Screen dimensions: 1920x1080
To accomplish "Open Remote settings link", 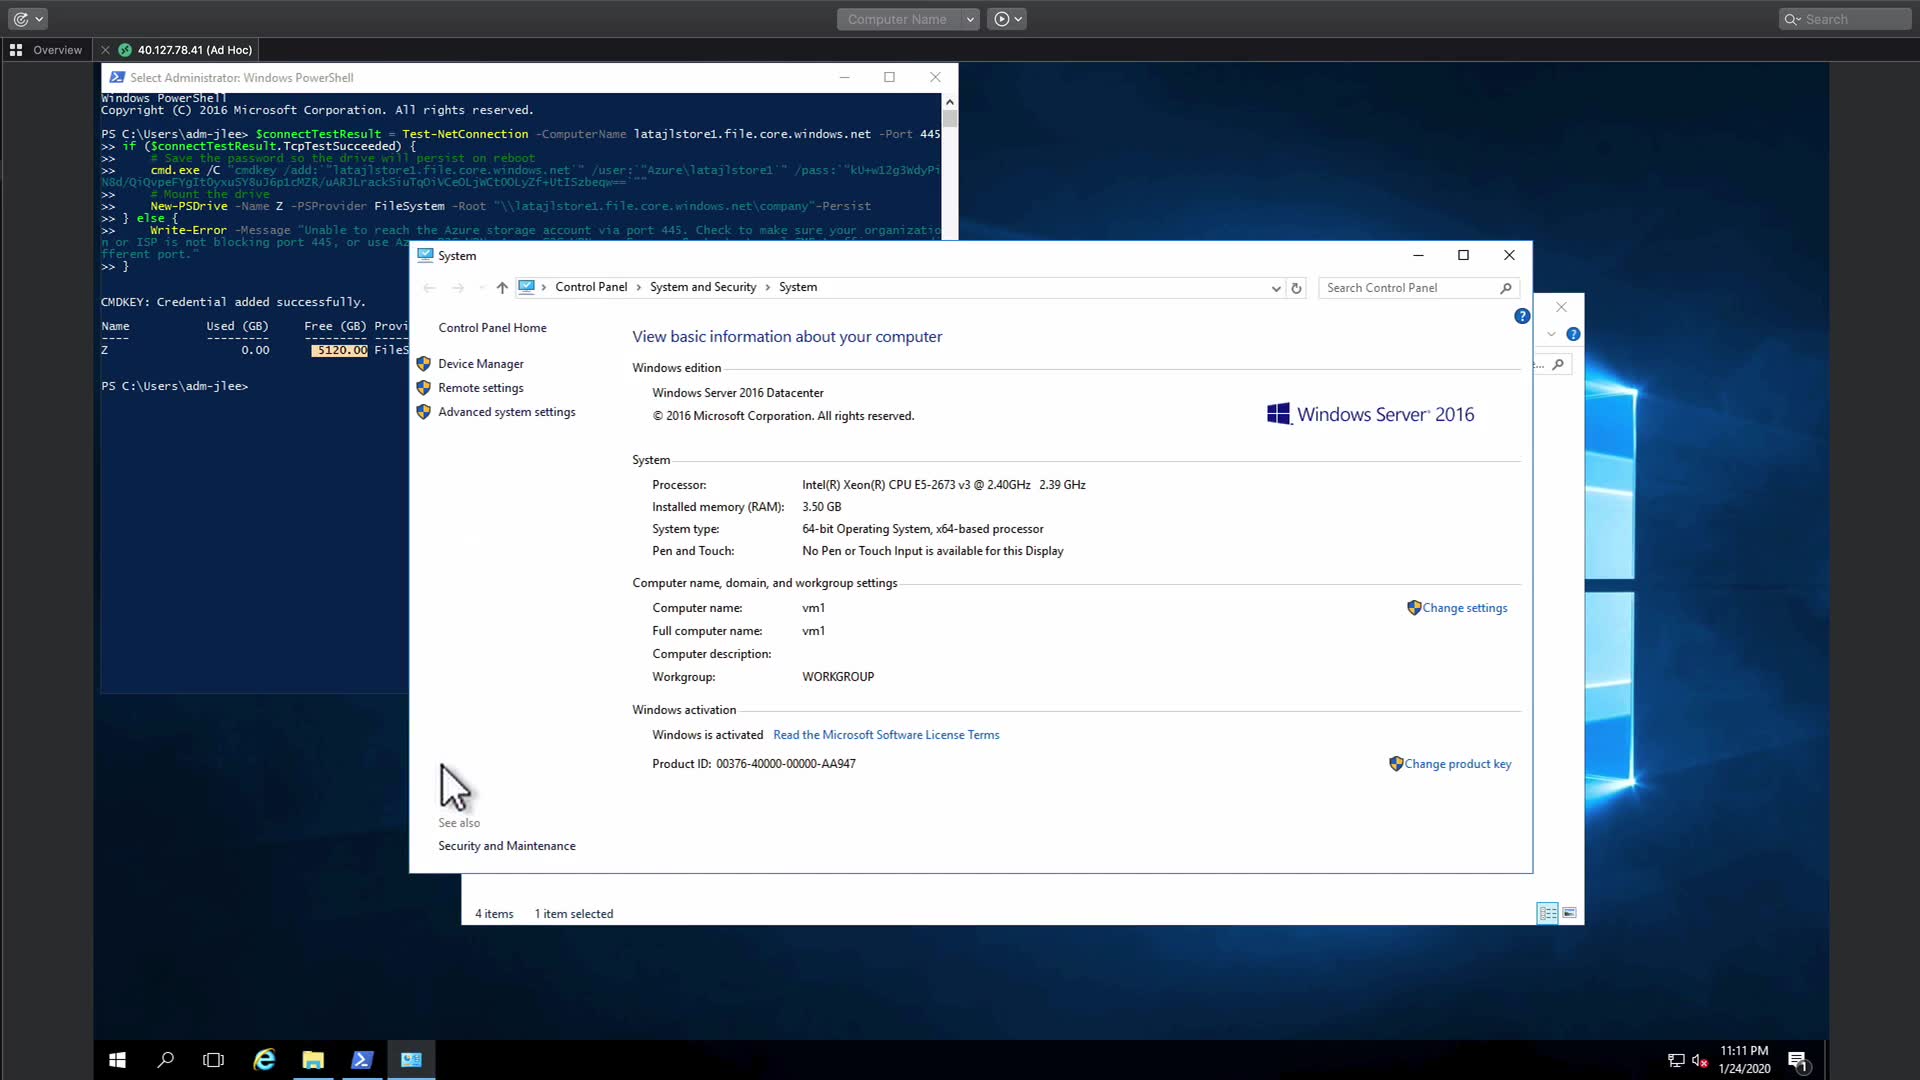I will tap(480, 388).
